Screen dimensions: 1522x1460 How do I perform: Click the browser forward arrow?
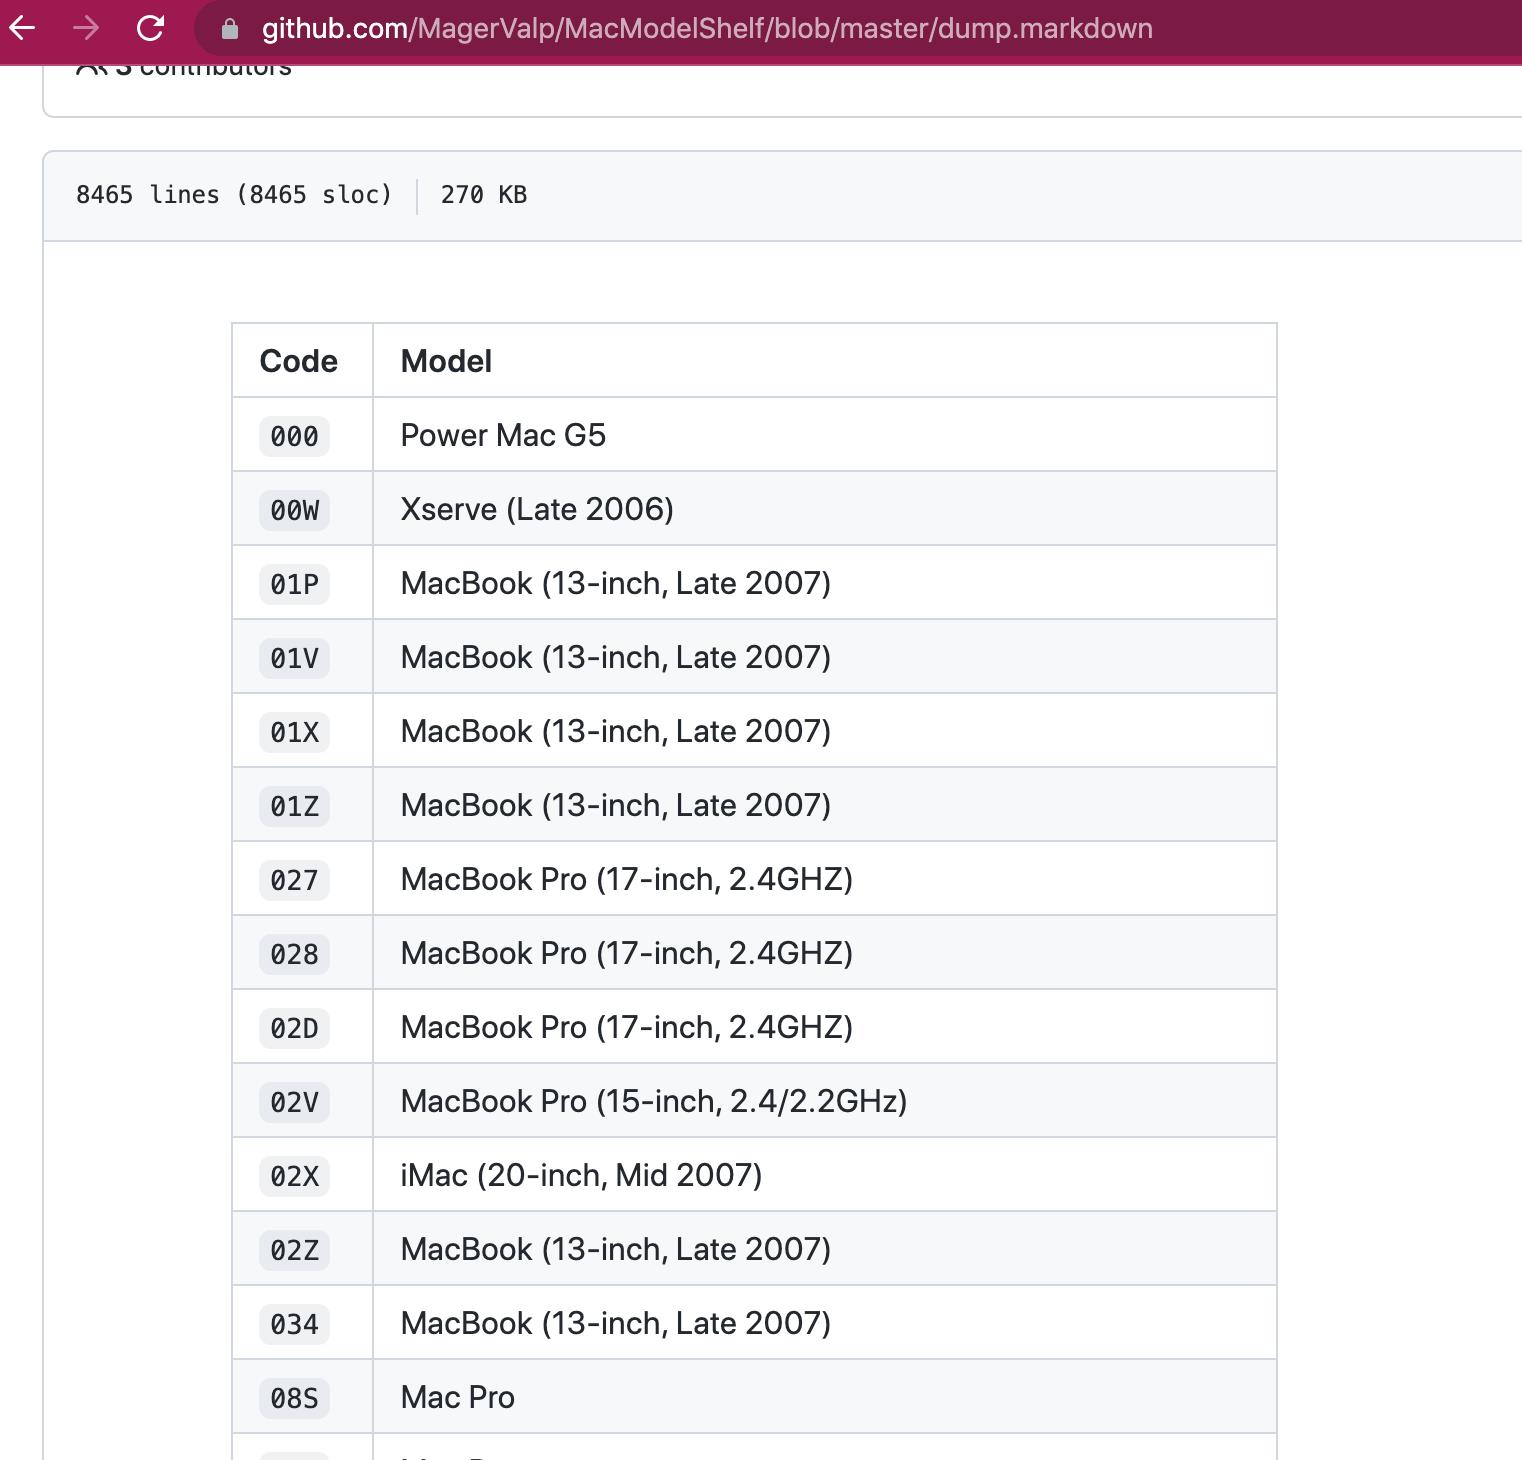point(86,28)
